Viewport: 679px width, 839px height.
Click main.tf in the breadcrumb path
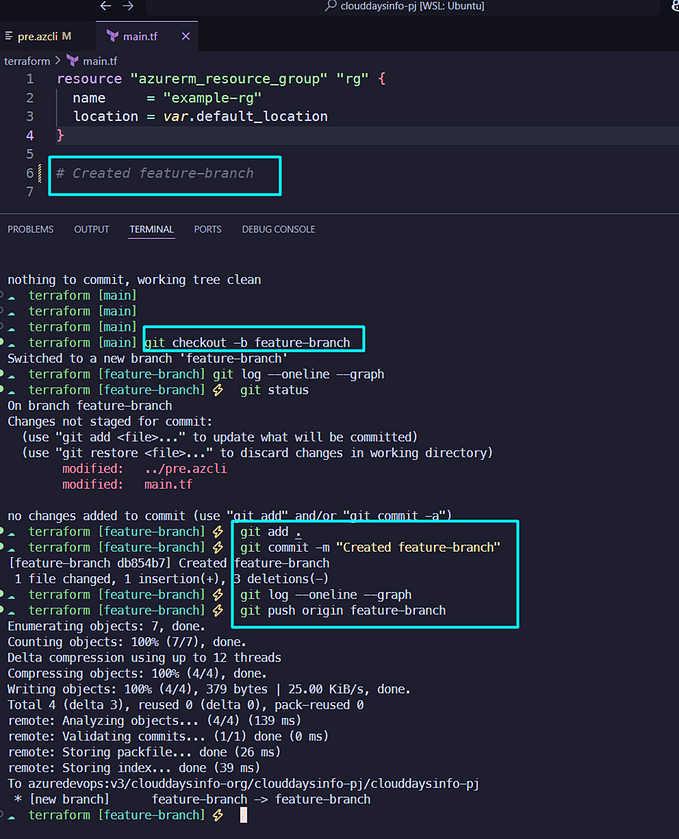click(100, 61)
